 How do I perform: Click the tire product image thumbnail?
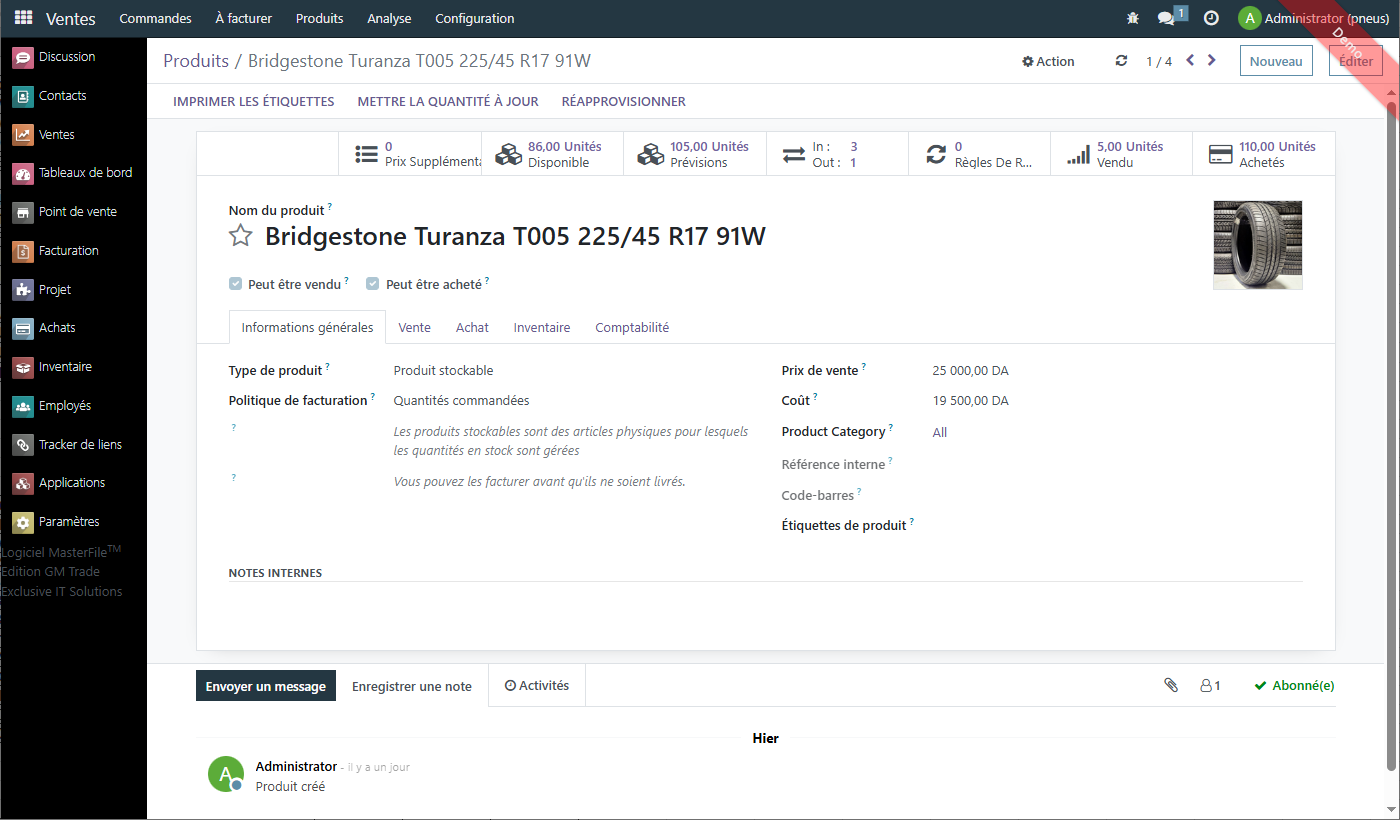tap(1258, 245)
